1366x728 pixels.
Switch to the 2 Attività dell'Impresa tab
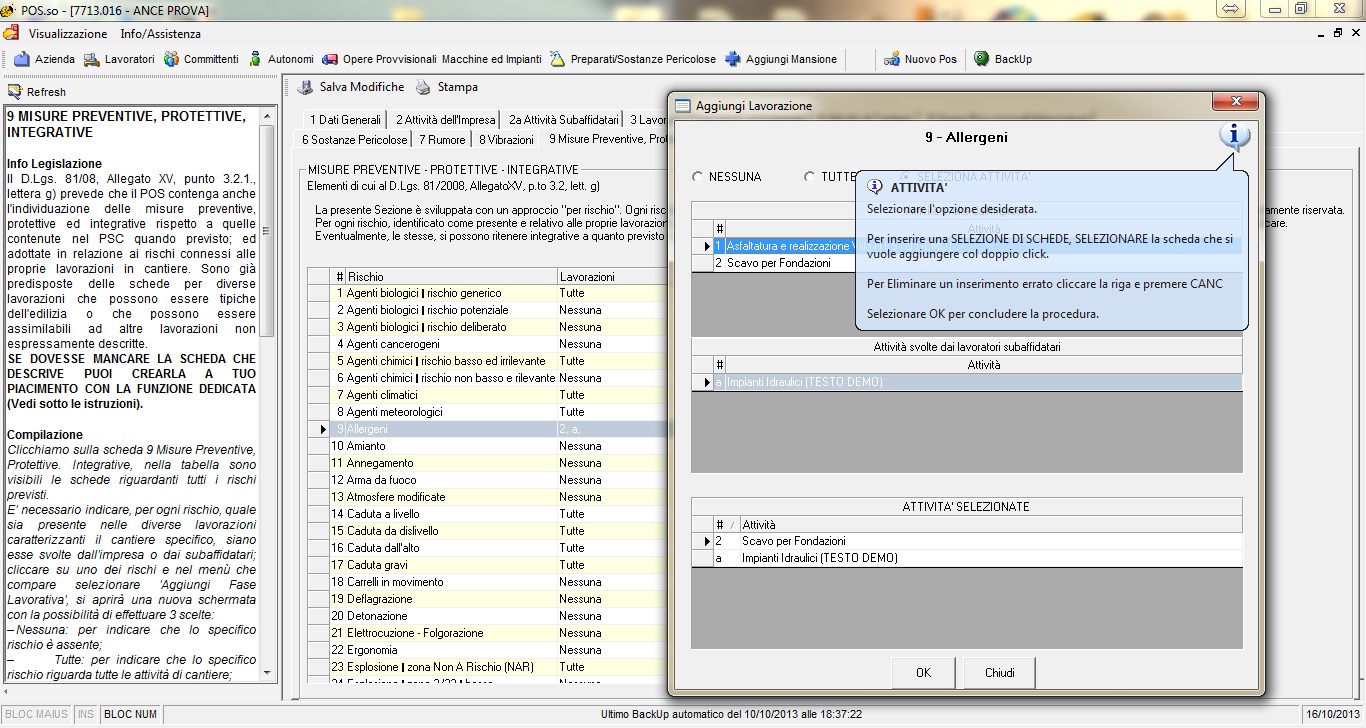[x=445, y=119]
